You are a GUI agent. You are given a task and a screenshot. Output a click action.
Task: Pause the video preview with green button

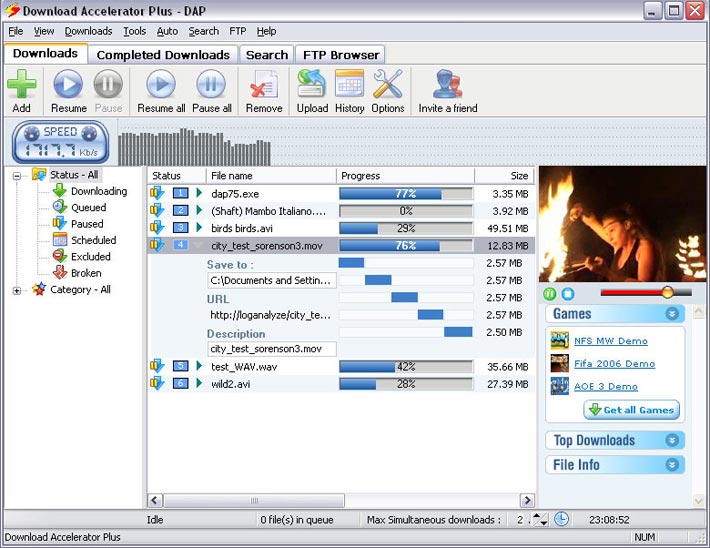550,293
